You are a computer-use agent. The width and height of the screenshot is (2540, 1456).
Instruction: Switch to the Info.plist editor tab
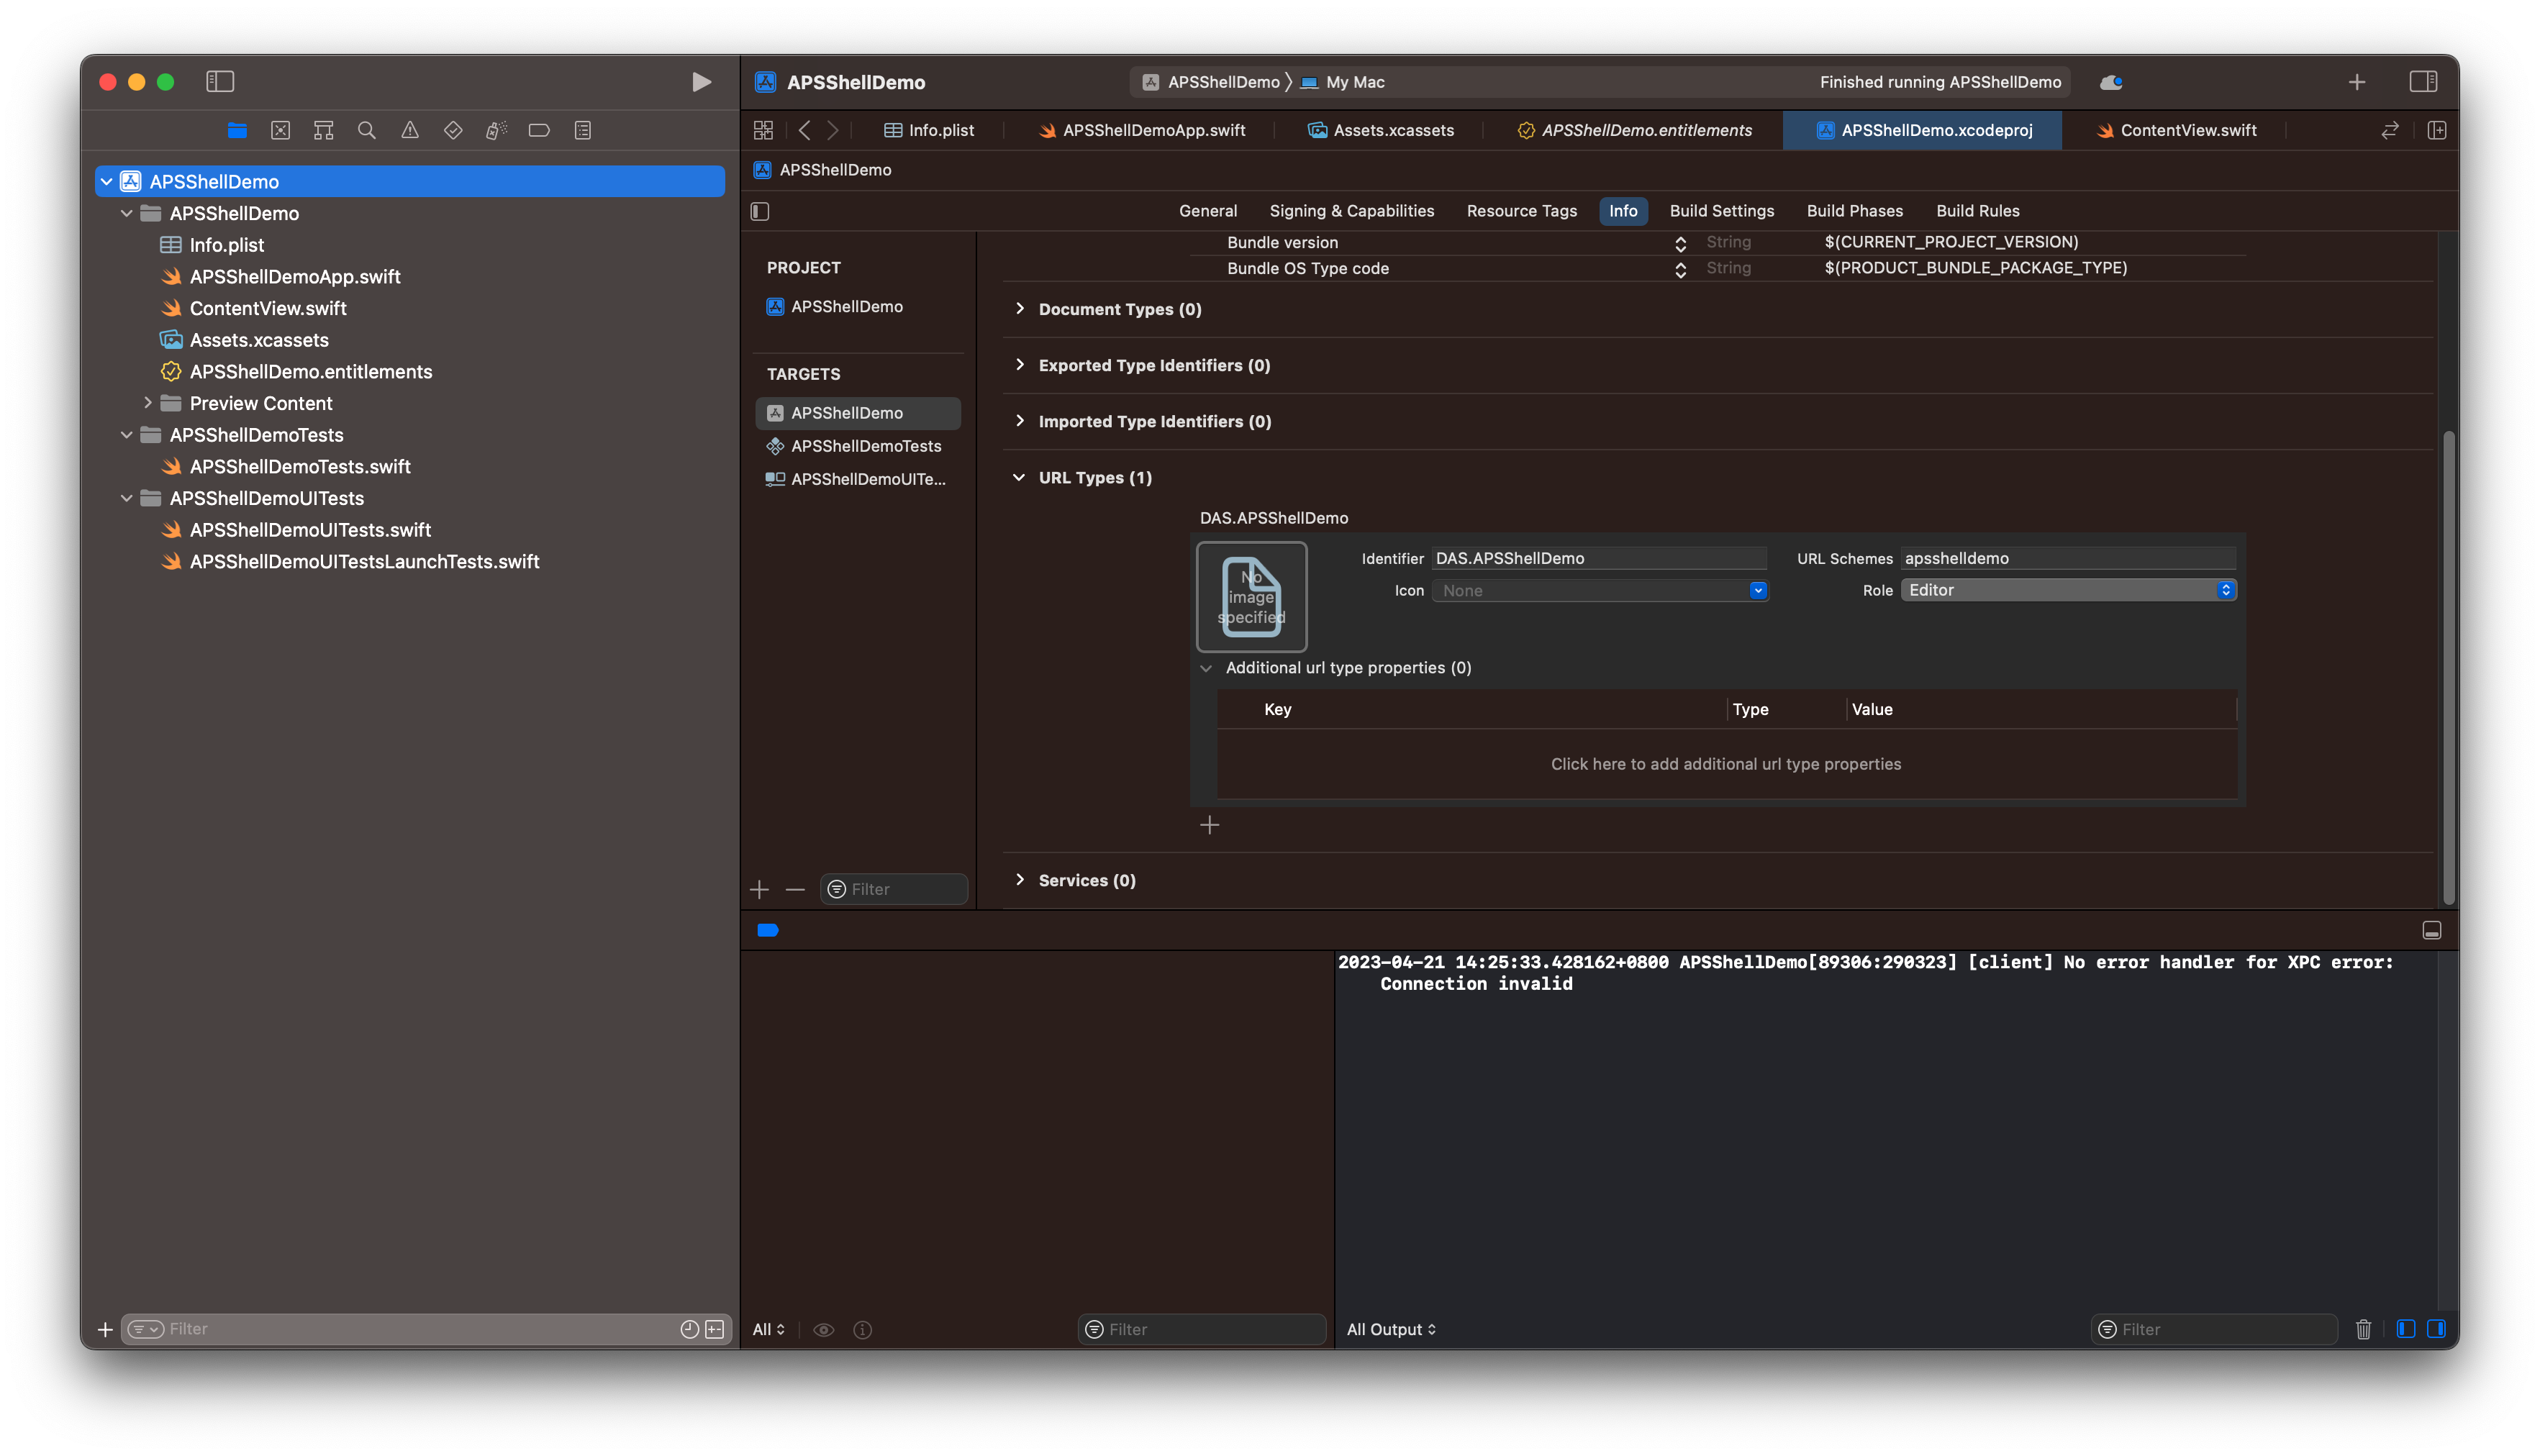tap(929, 130)
